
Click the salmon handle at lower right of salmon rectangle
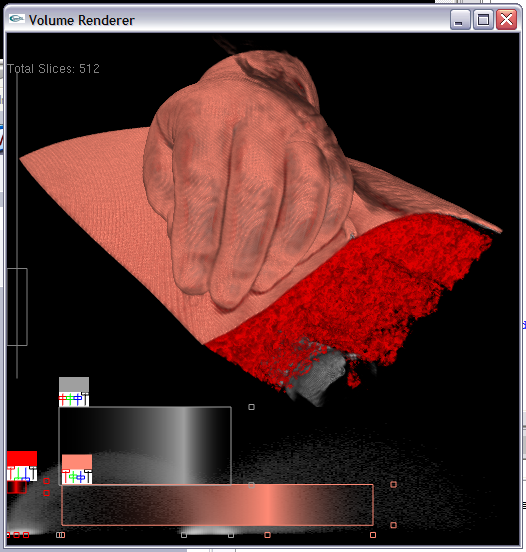[x=394, y=525]
